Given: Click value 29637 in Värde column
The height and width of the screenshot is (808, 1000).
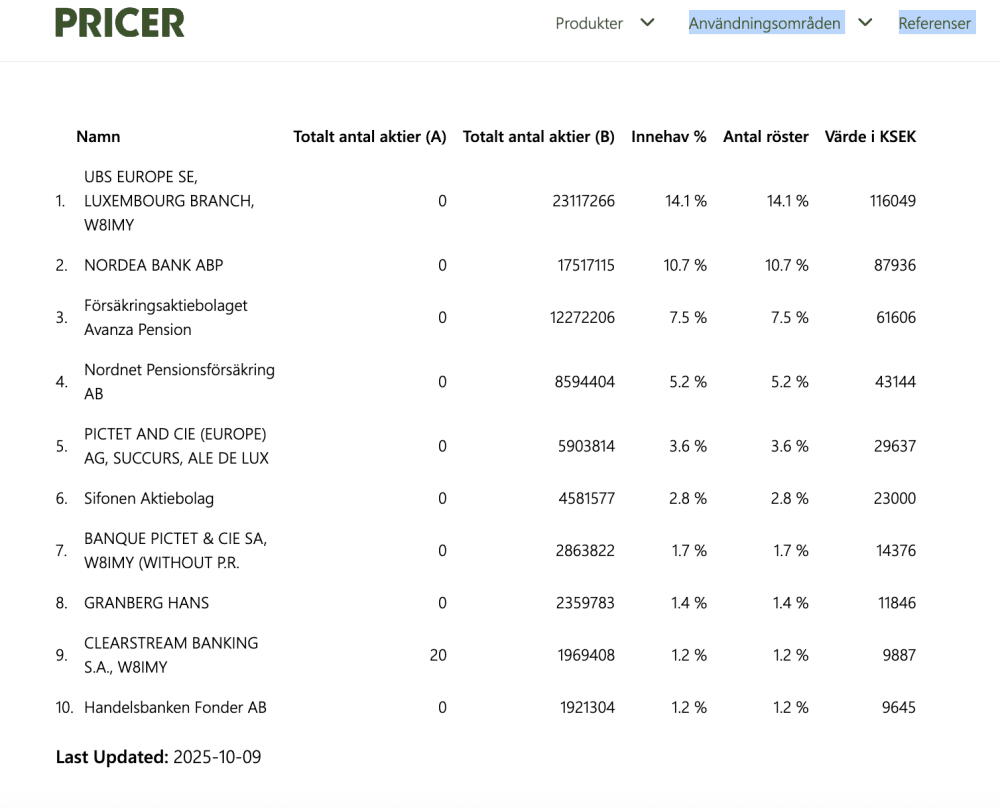Looking at the screenshot, I should (x=895, y=446).
